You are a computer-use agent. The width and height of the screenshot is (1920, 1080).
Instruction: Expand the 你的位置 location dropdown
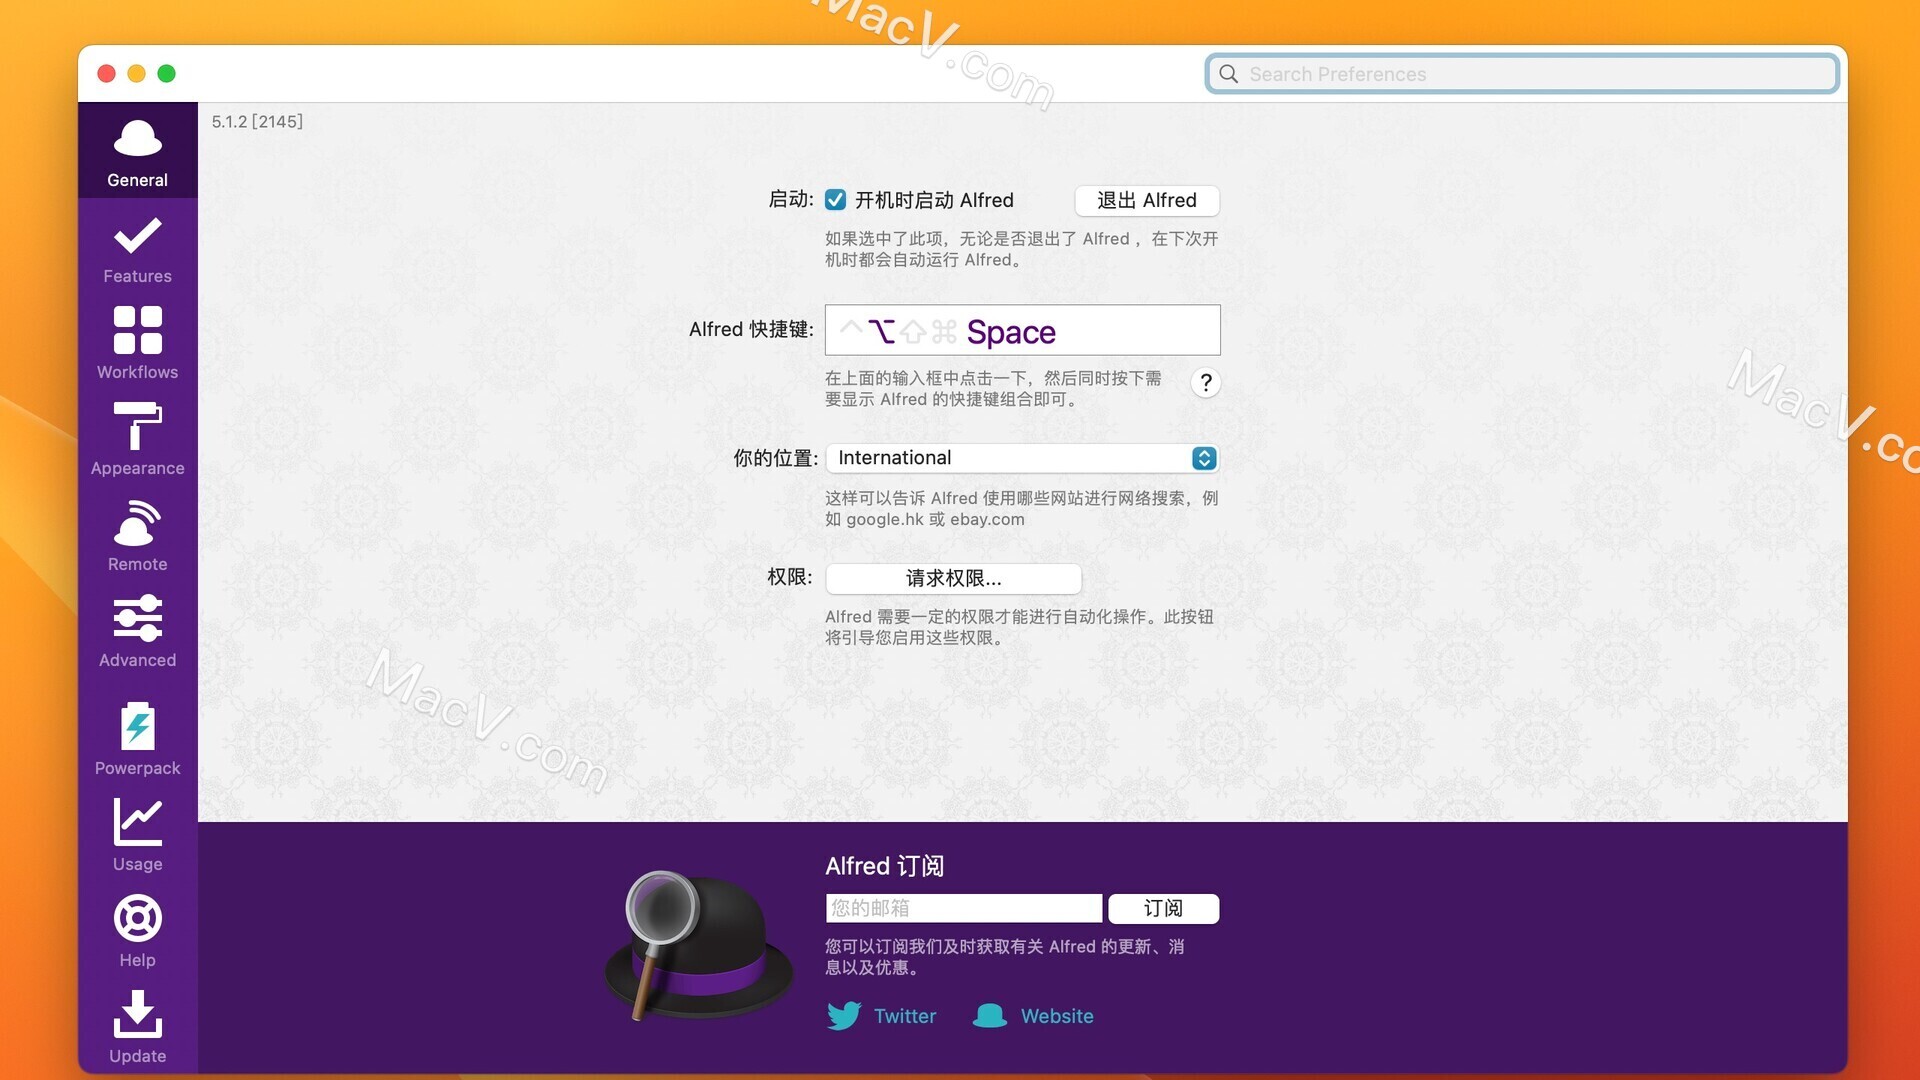pos(1201,458)
